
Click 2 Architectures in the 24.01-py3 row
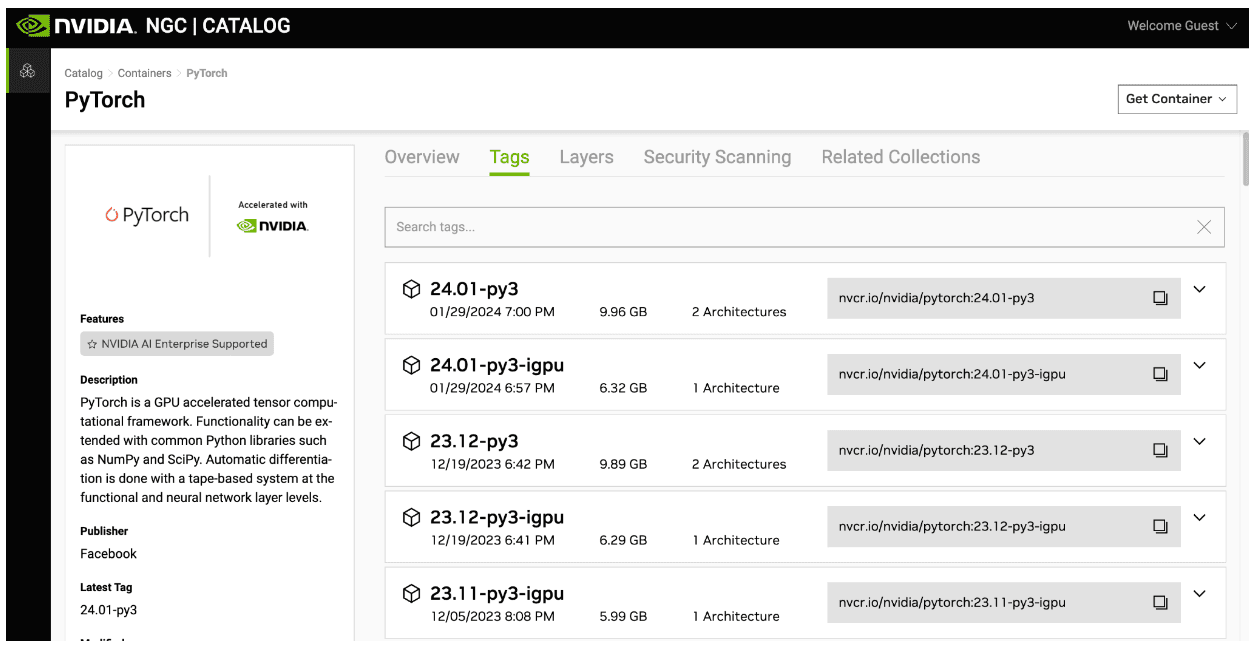point(739,312)
